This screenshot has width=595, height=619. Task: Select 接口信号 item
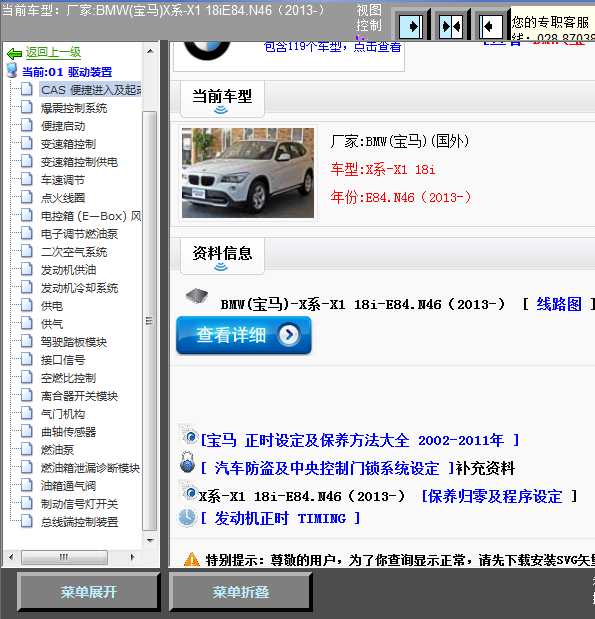click(63, 360)
